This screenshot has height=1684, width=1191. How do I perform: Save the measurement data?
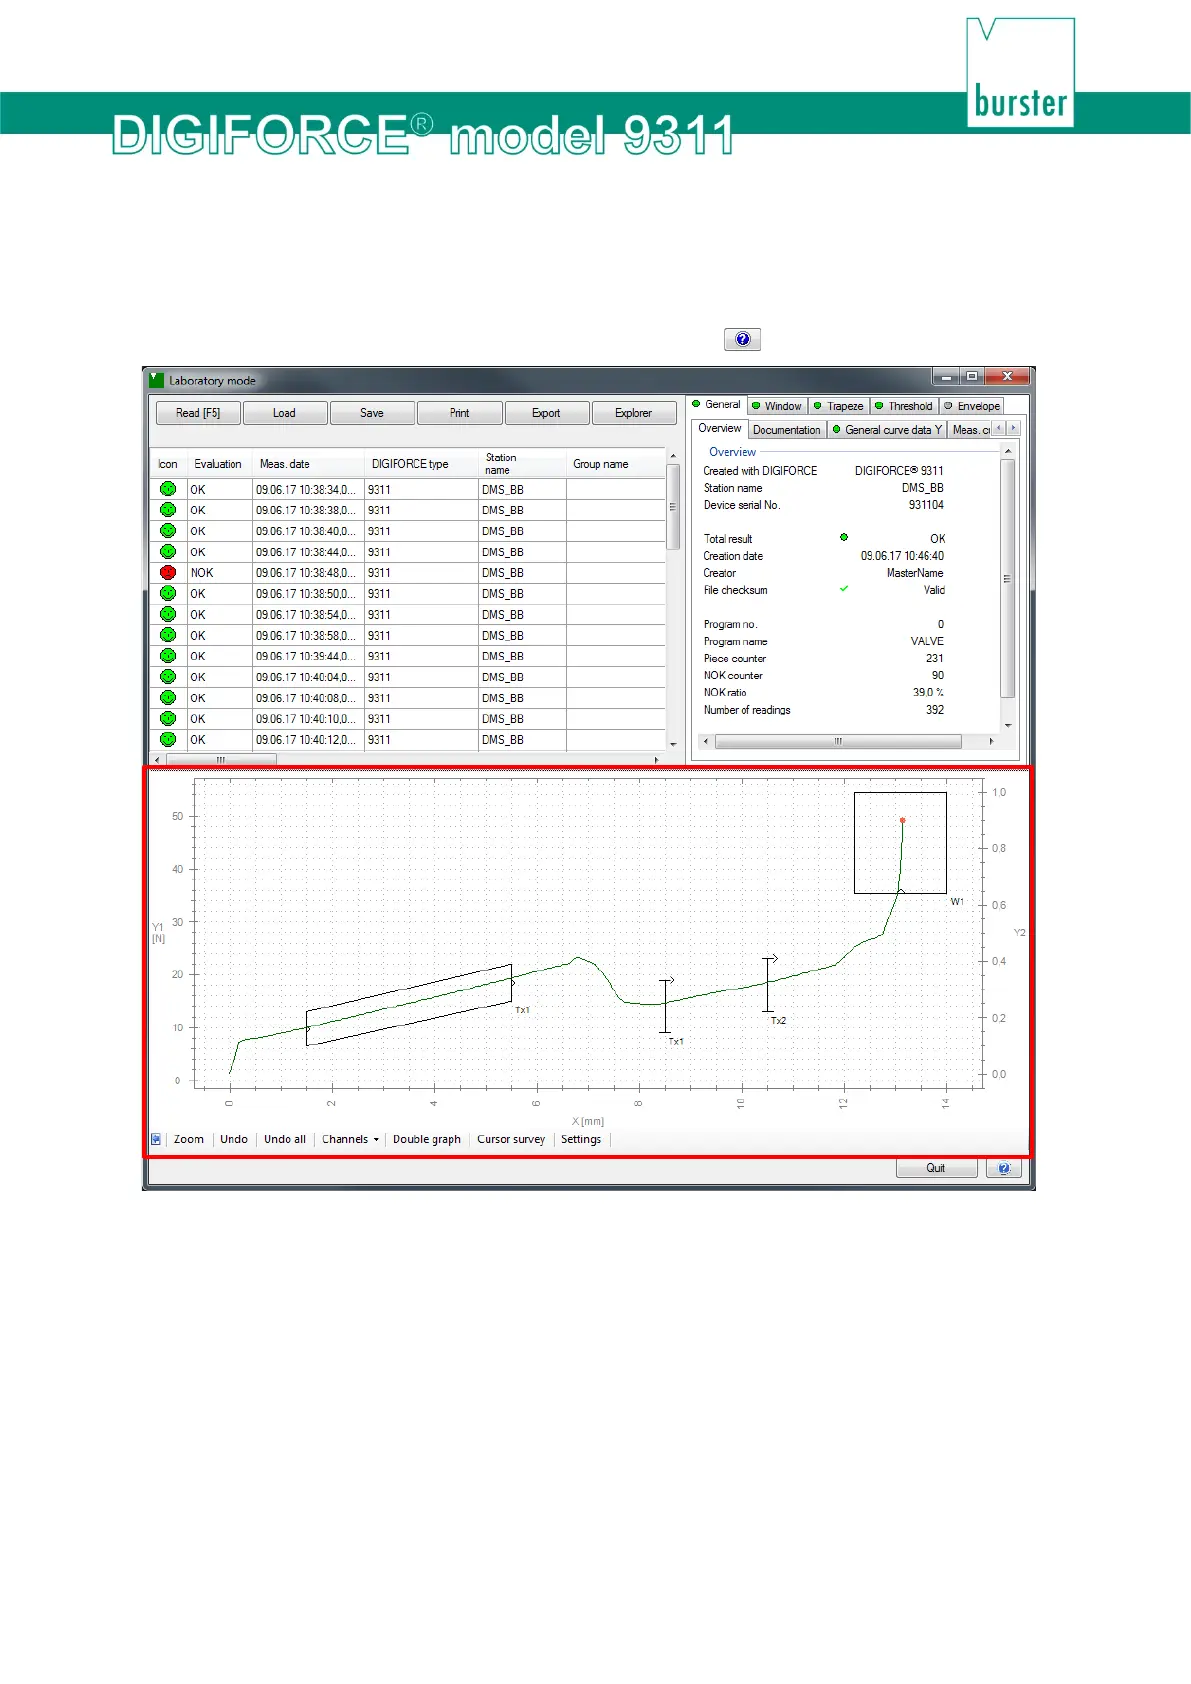tap(372, 413)
